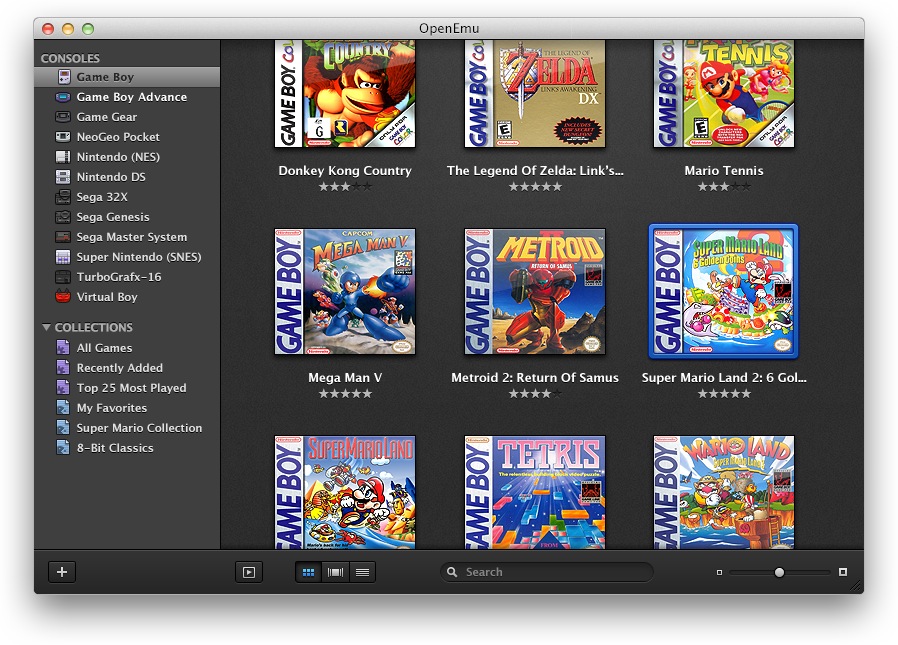Click the star rating under Donkey Kong Country

point(345,186)
